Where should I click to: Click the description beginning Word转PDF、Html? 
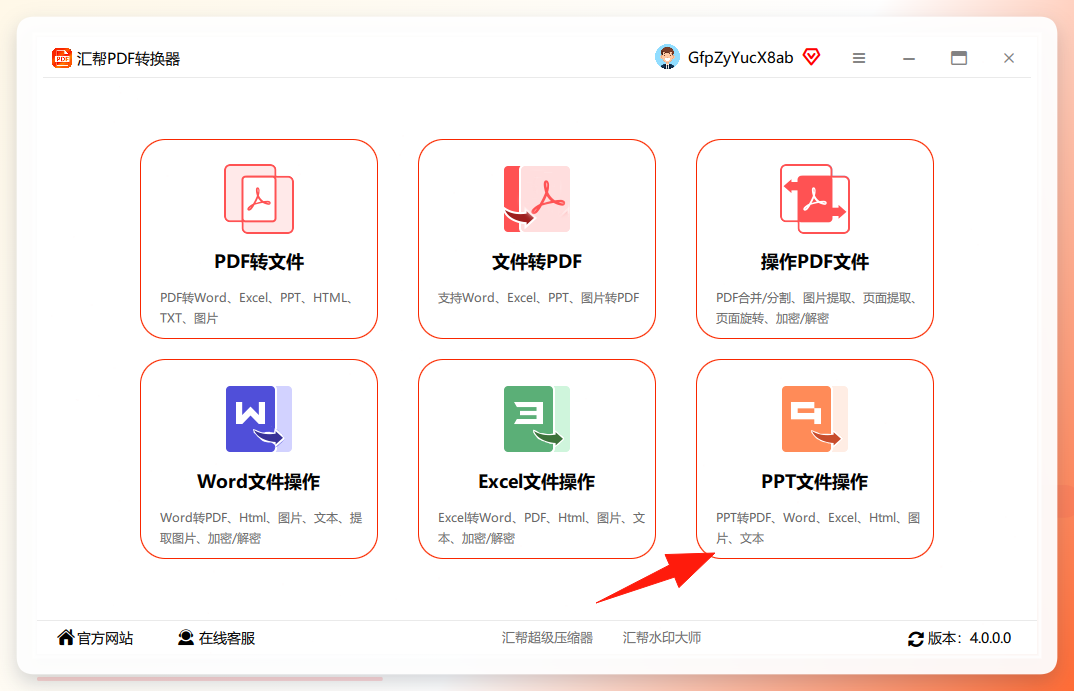click(261, 528)
